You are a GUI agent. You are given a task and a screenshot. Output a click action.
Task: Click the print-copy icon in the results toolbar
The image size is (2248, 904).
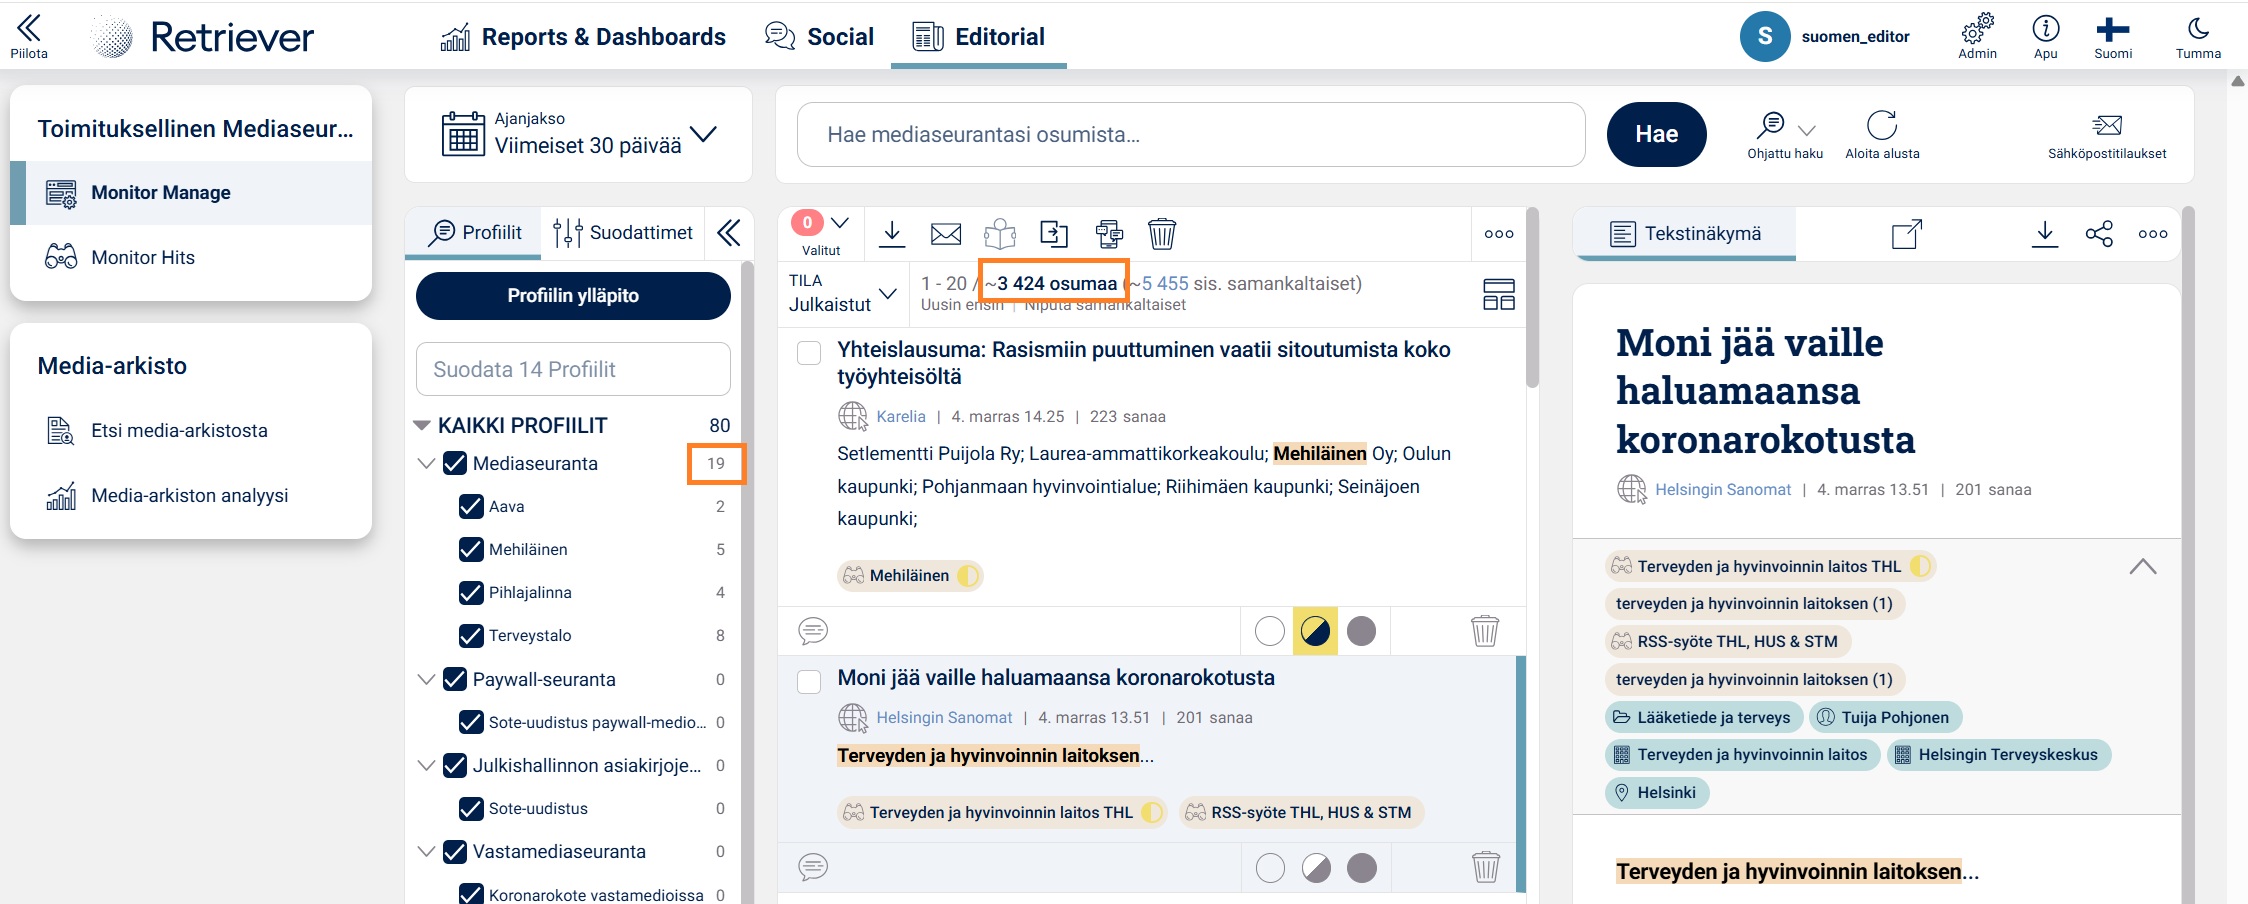coord(1108,234)
